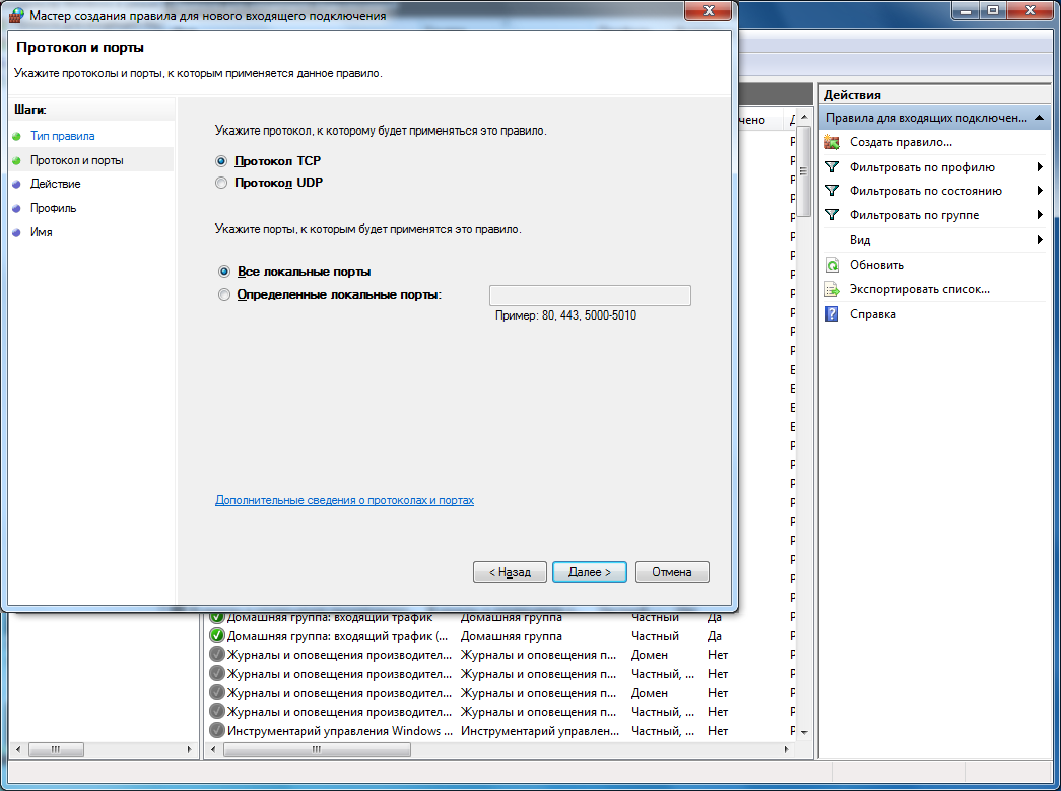Click Обновить action
Viewport: 1061px width, 791px height.
[877, 265]
